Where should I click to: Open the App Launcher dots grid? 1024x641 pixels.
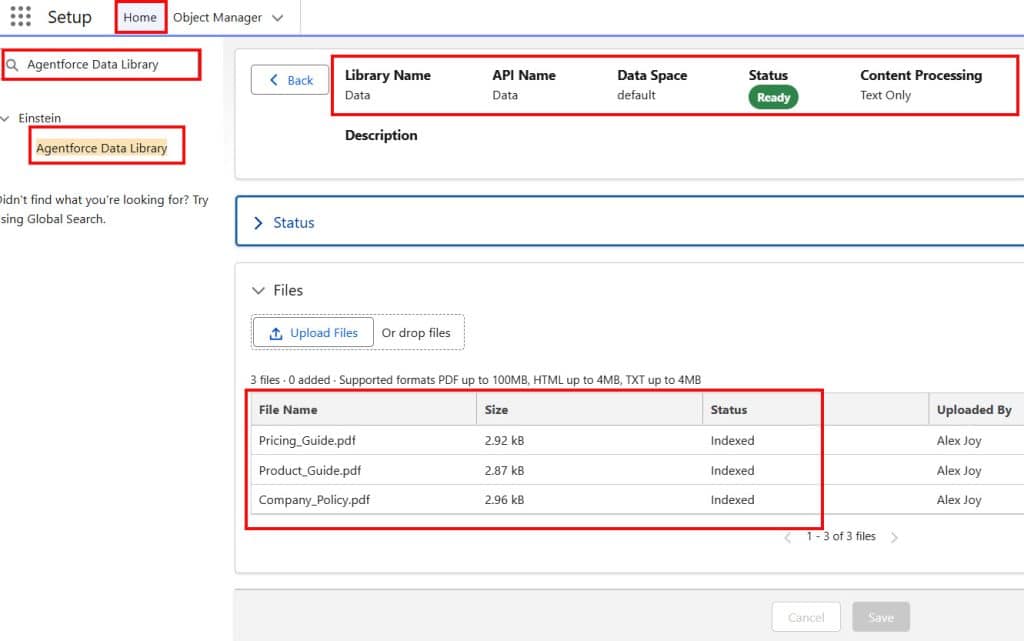20,16
